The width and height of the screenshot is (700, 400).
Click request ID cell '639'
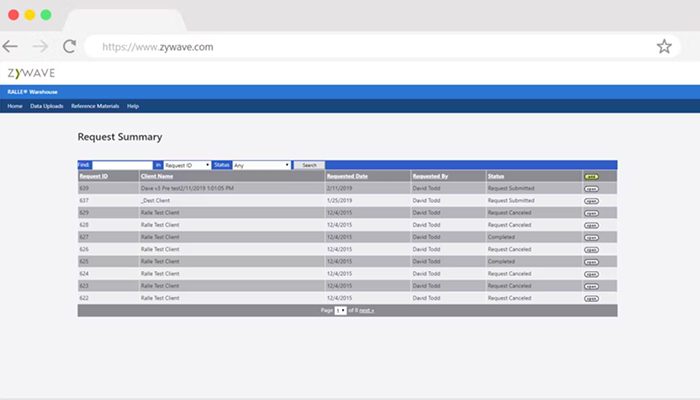[84, 188]
